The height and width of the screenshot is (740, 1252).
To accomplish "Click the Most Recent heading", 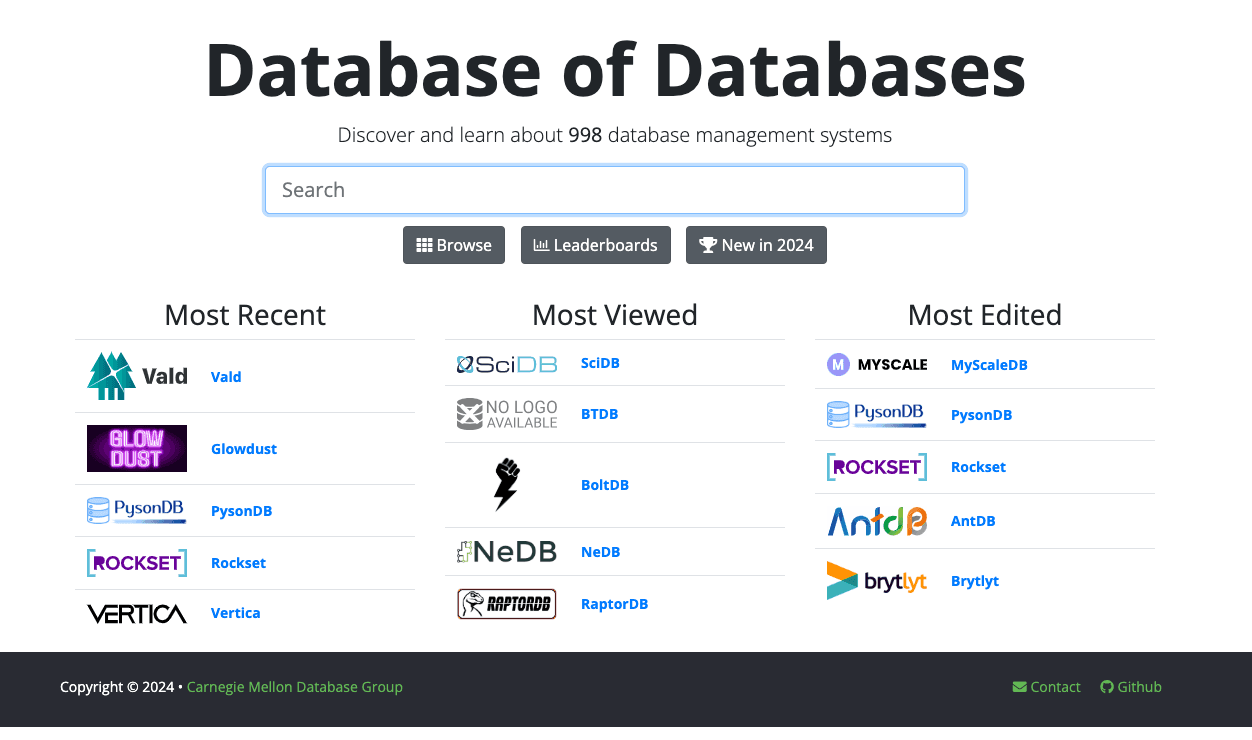I will click(x=245, y=315).
